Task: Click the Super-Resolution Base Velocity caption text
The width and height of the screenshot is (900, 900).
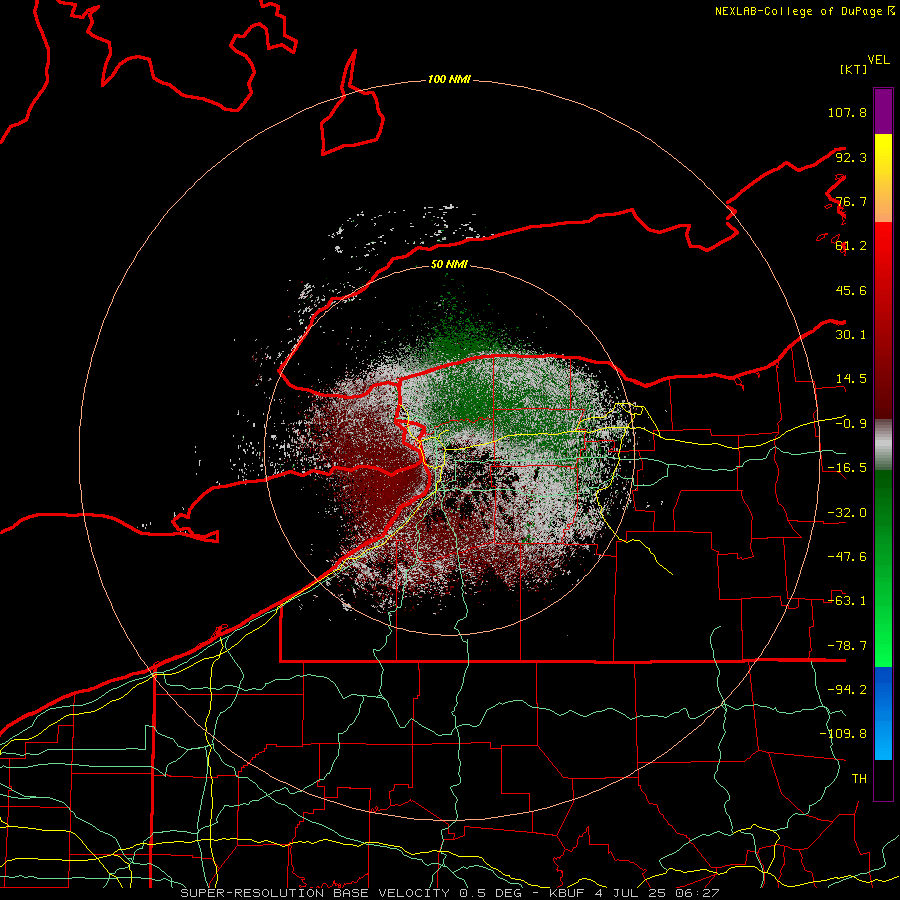Action: click(449, 893)
